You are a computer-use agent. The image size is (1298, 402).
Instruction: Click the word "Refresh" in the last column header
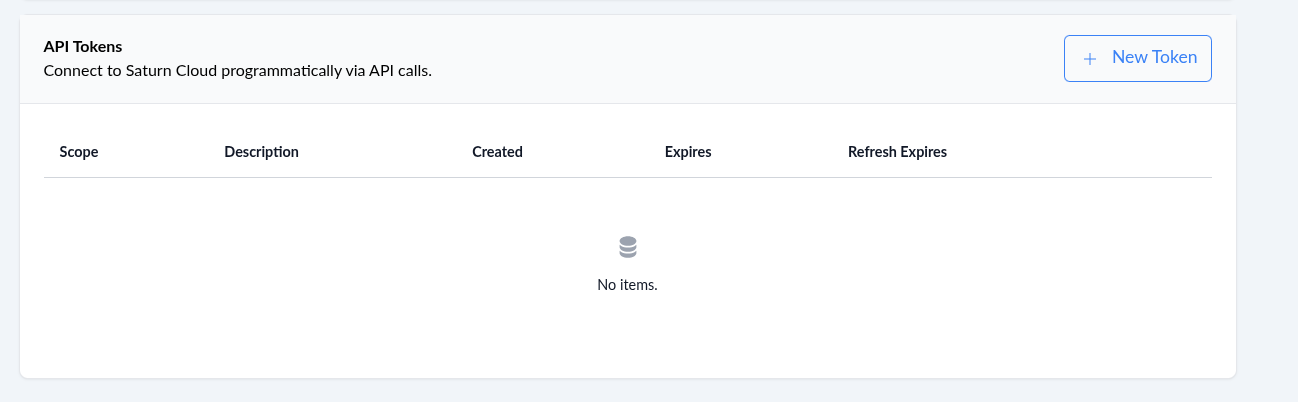[874, 152]
